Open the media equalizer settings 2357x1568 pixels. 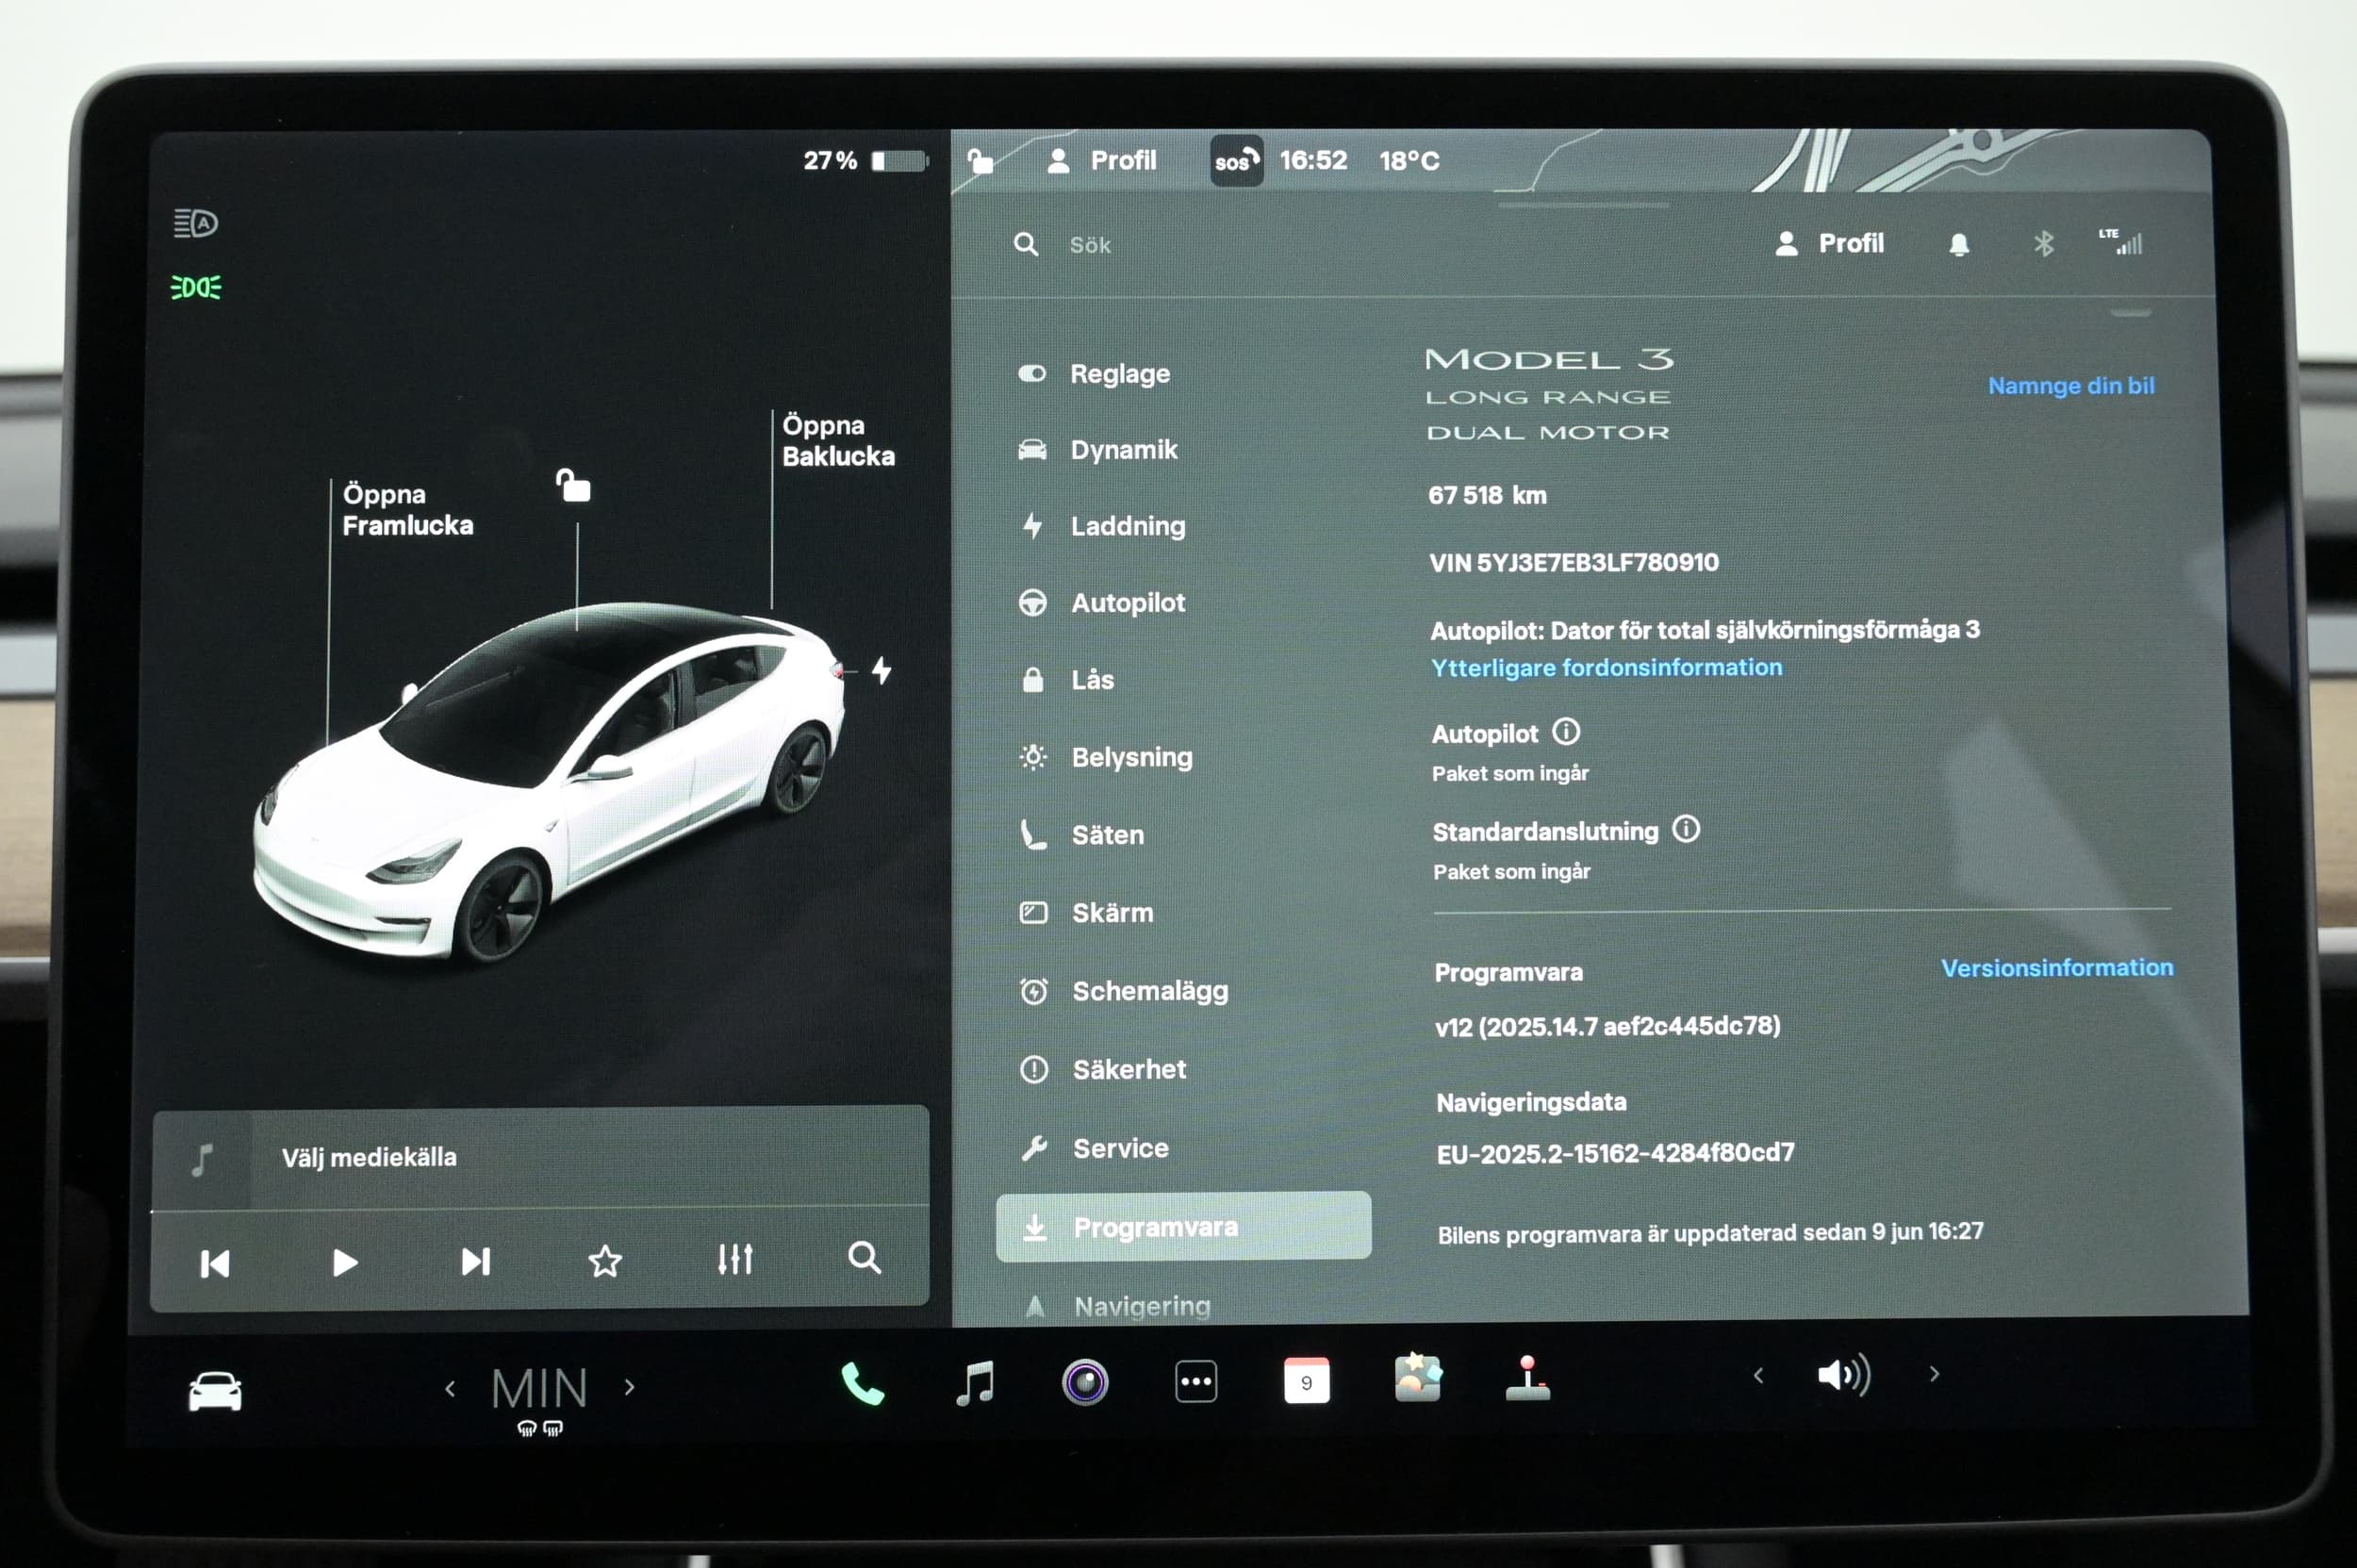point(735,1259)
